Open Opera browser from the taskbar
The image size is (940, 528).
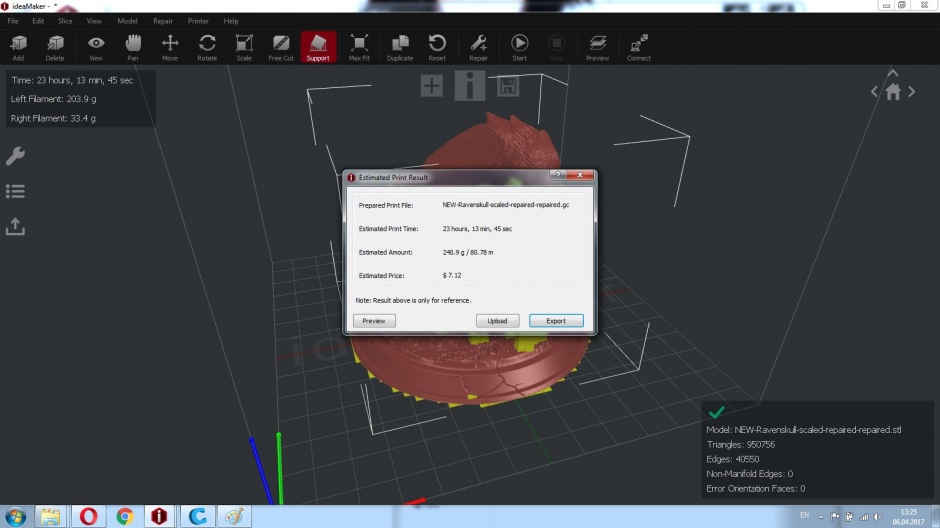click(88, 517)
